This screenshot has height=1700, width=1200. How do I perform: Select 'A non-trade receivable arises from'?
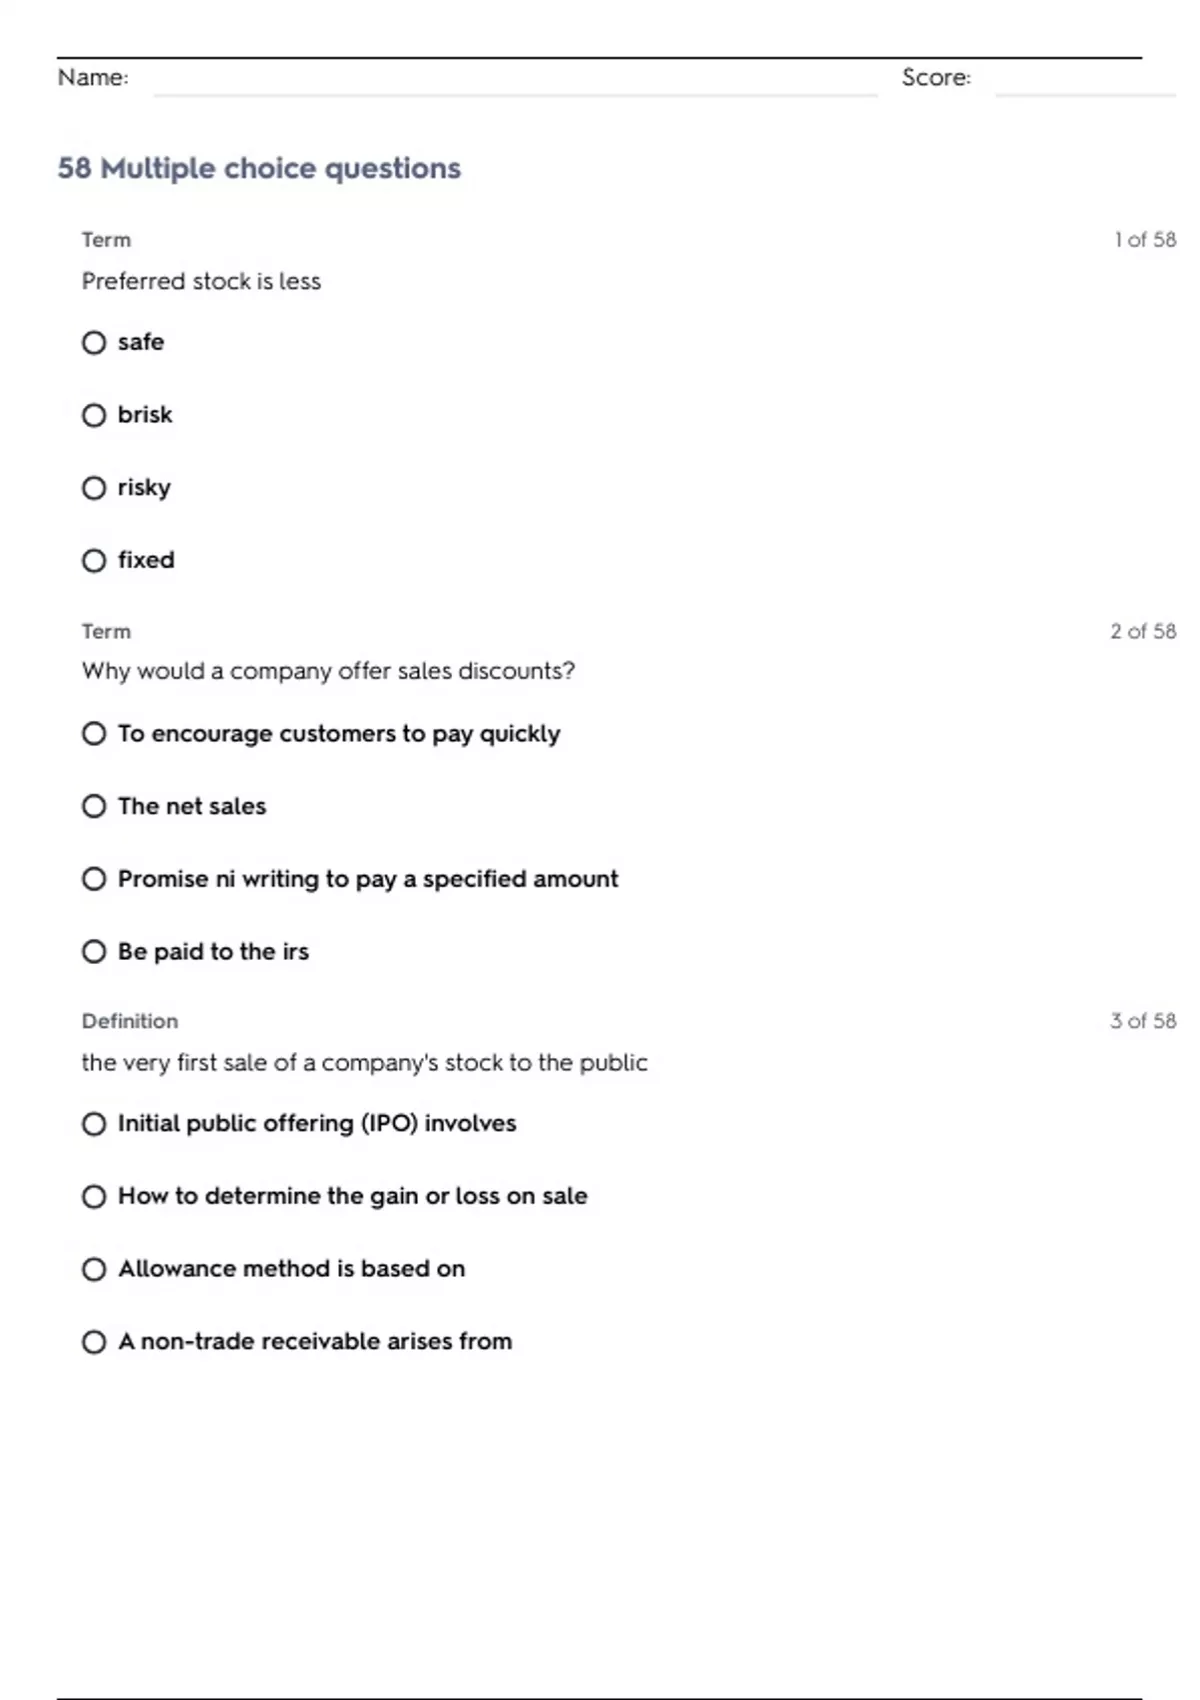pos(94,1341)
